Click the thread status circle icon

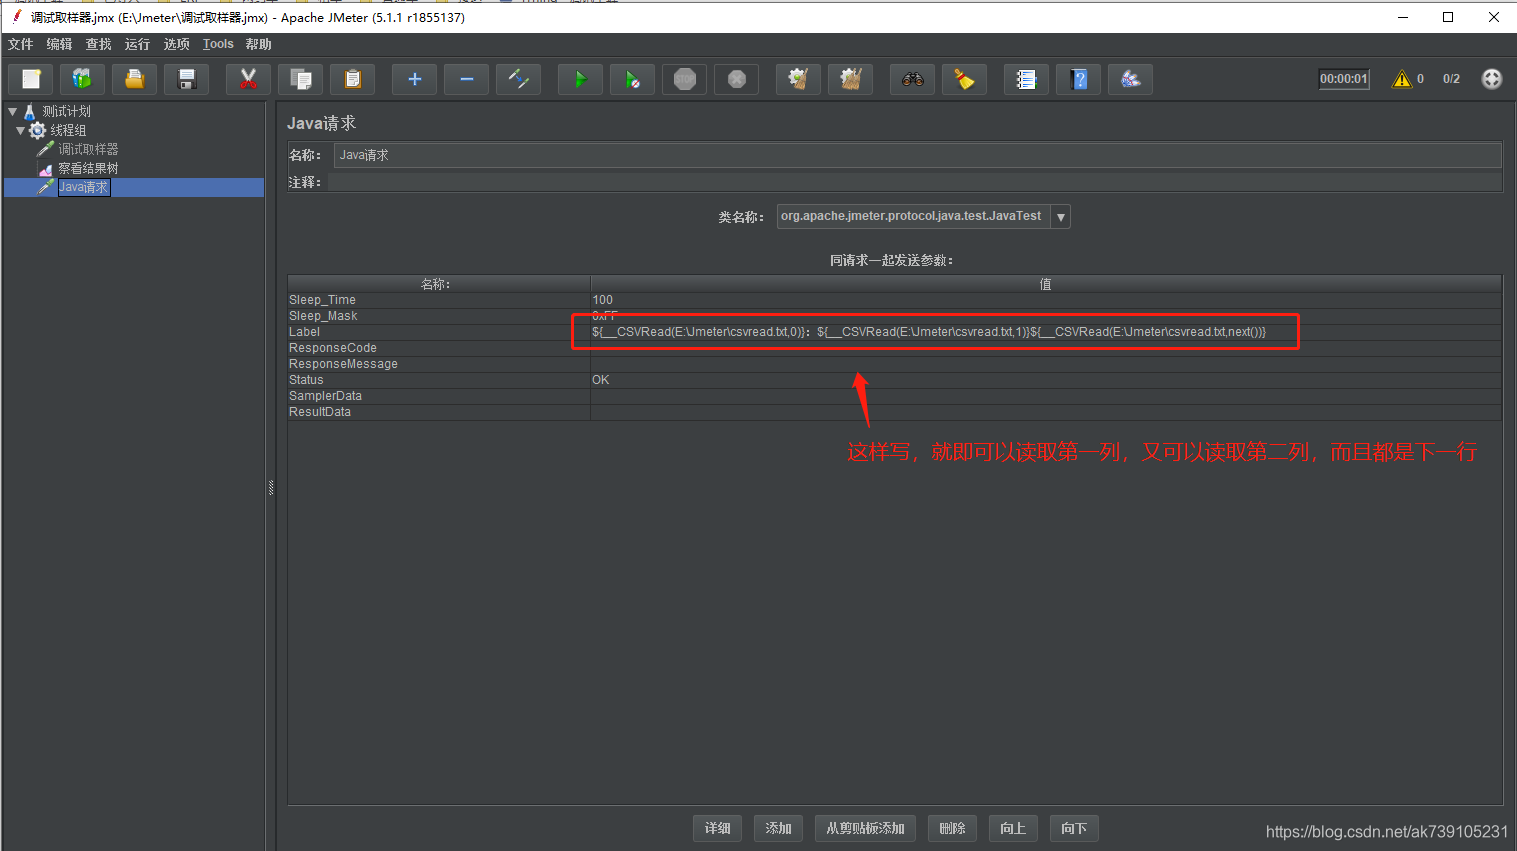(1492, 79)
